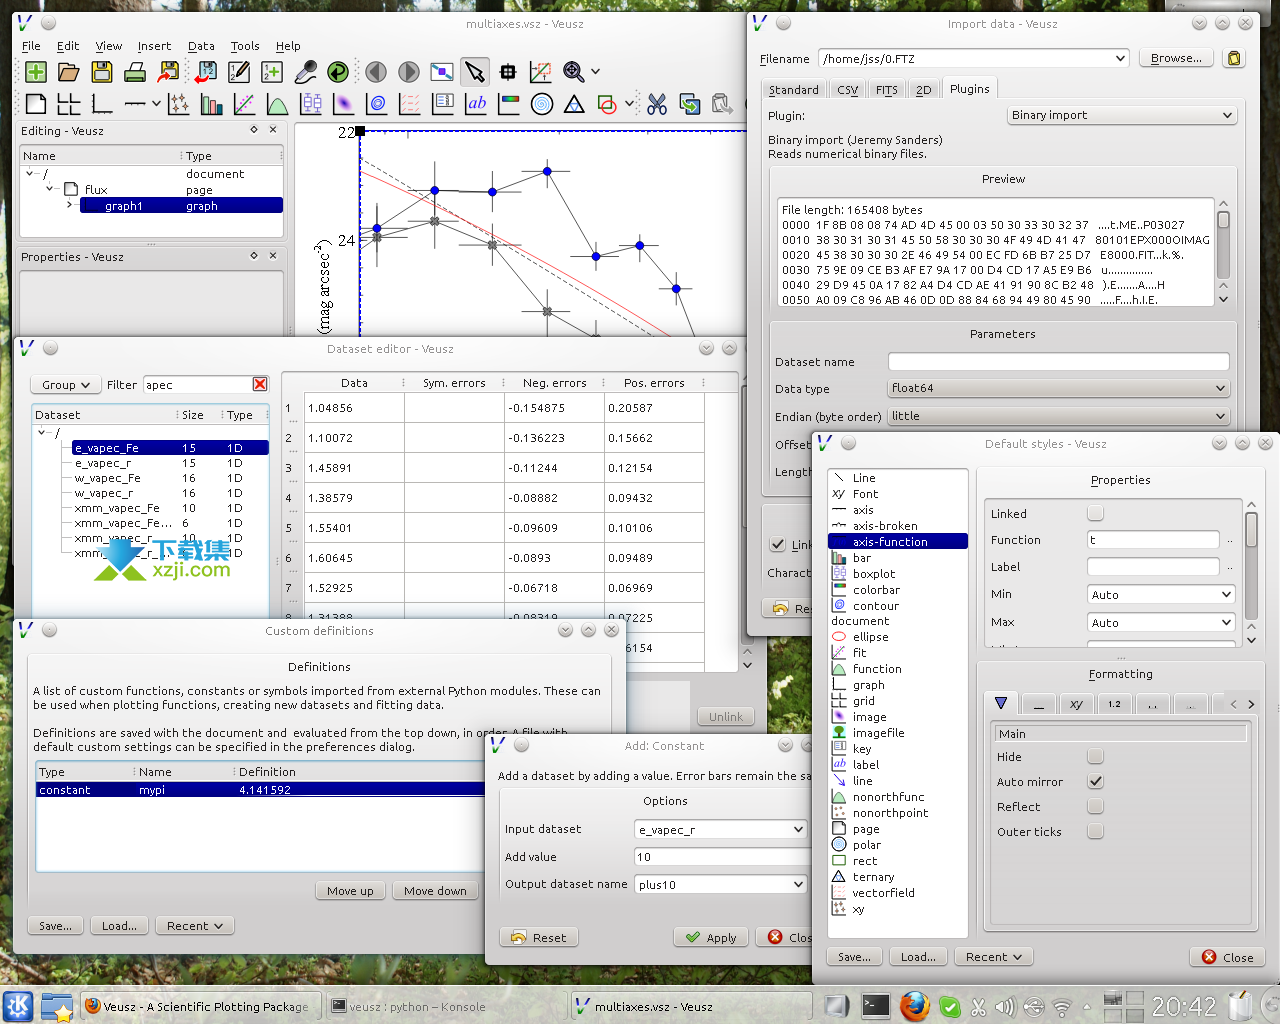Add a ternary graph widget from toolbar

574,103
